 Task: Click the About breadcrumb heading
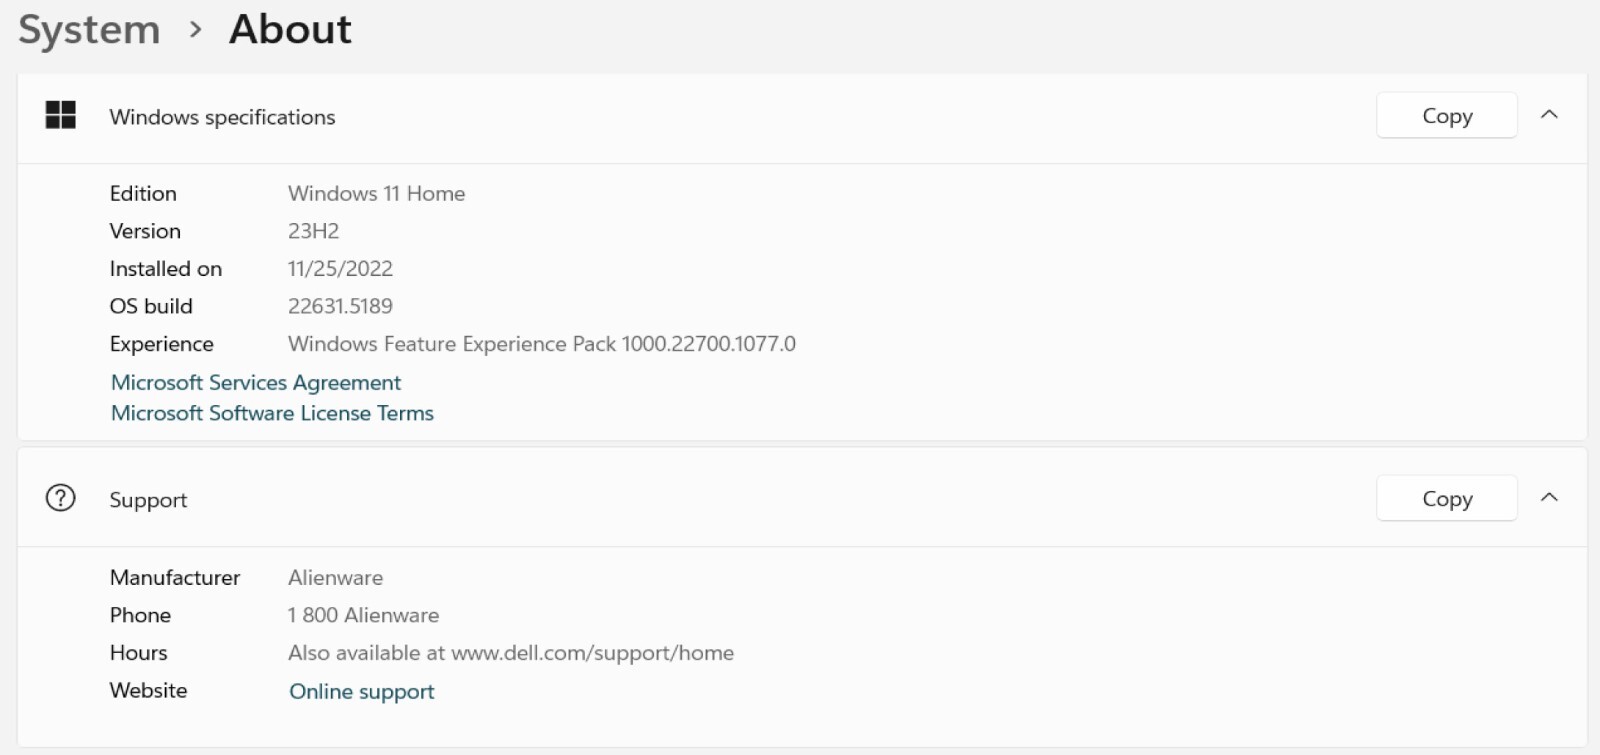pyautogui.click(x=290, y=30)
